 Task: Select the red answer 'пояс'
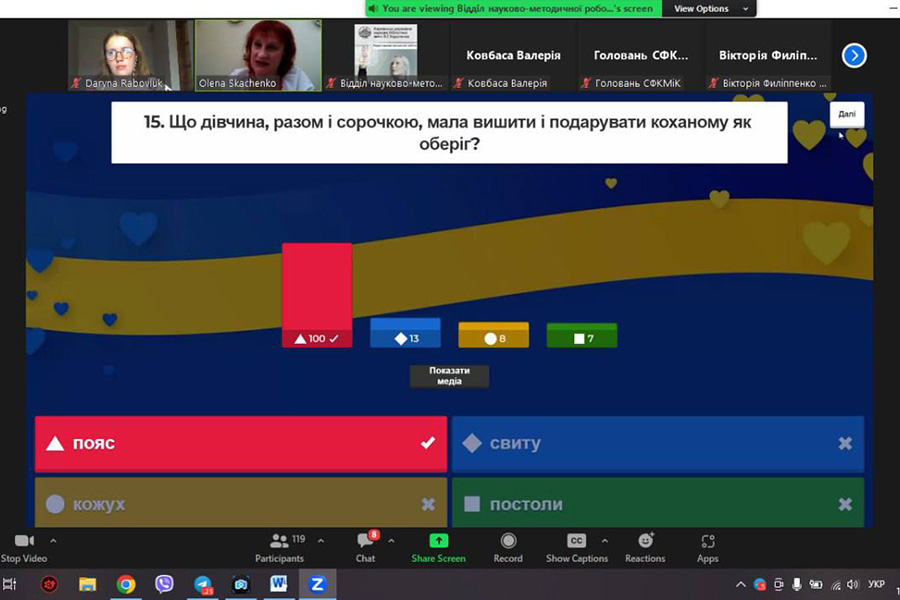[240, 444]
